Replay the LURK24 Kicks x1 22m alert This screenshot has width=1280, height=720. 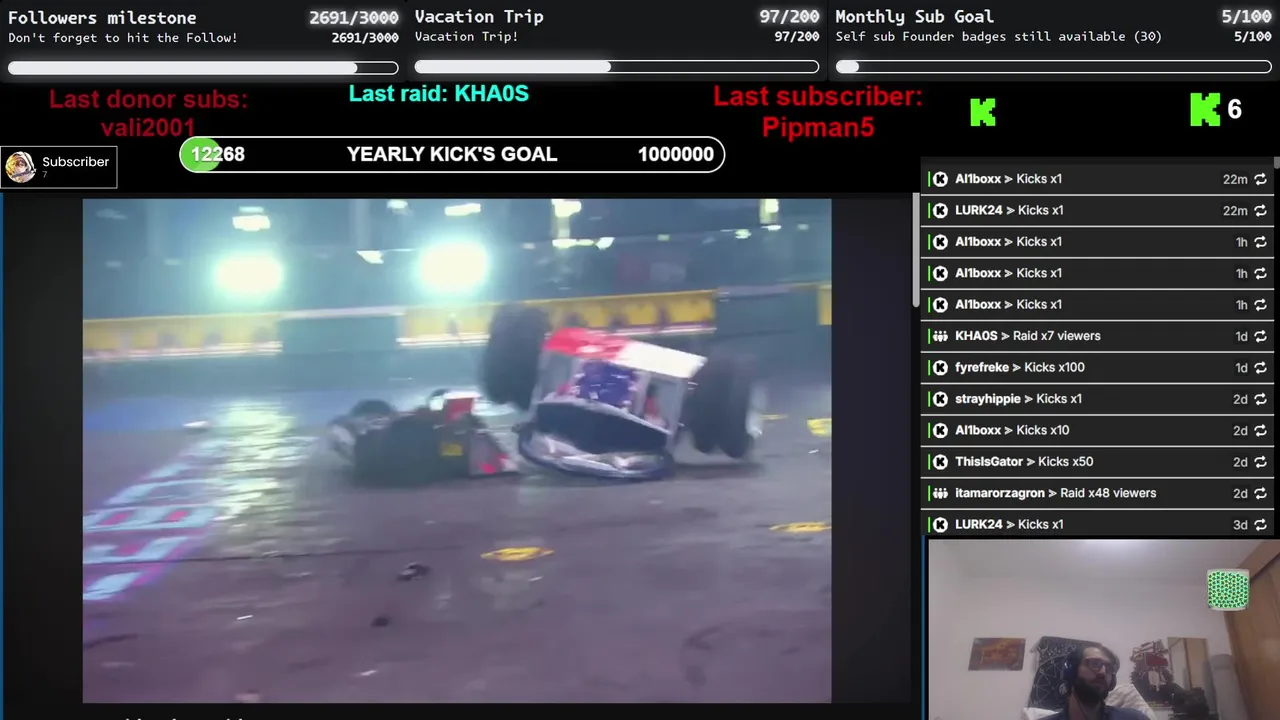pos(1260,210)
